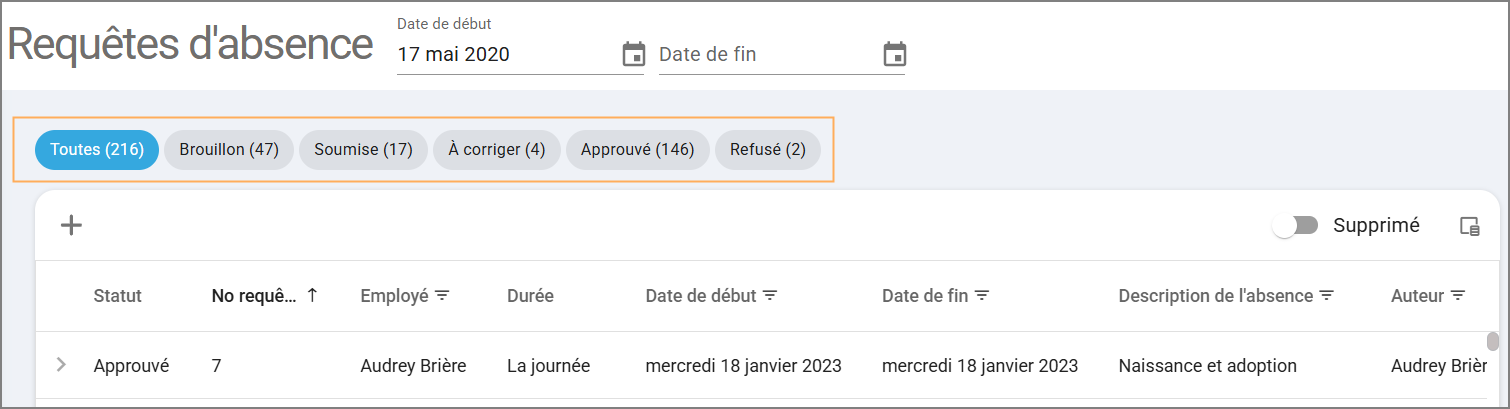The width and height of the screenshot is (1510, 409).
Task: Sort by No requête using the arrow
Action: click(x=312, y=295)
